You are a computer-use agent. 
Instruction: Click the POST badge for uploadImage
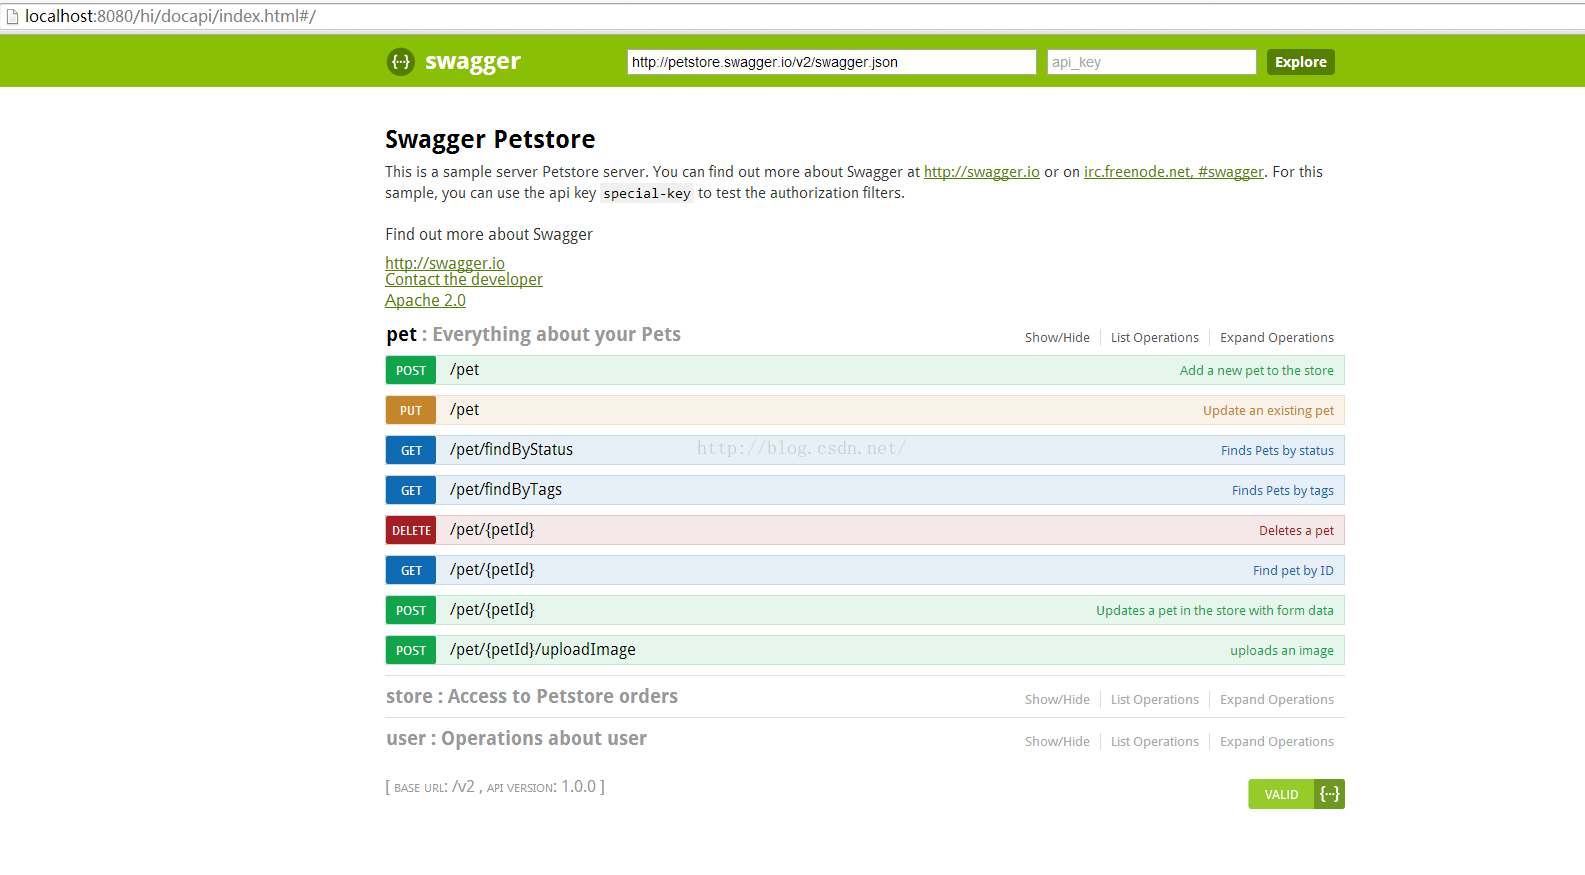[411, 650]
